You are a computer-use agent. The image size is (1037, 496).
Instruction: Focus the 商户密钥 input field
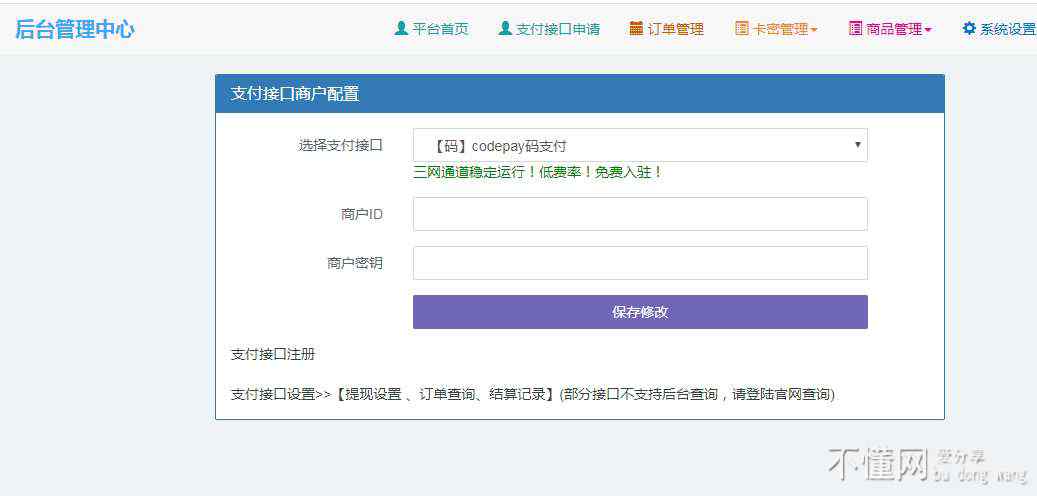click(x=640, y=263)
